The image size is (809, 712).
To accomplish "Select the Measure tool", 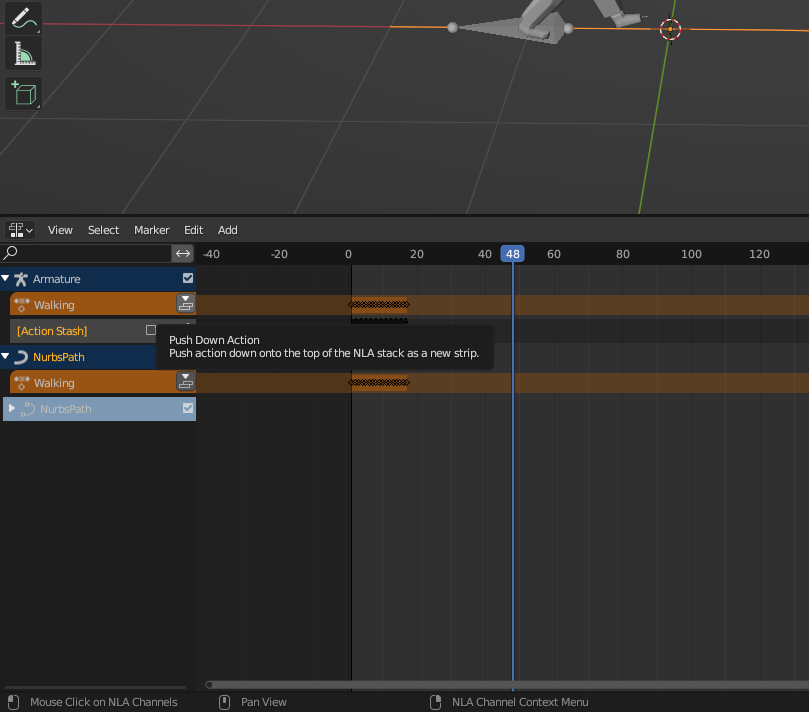I will pyautogui.click(x=24, y=54).
